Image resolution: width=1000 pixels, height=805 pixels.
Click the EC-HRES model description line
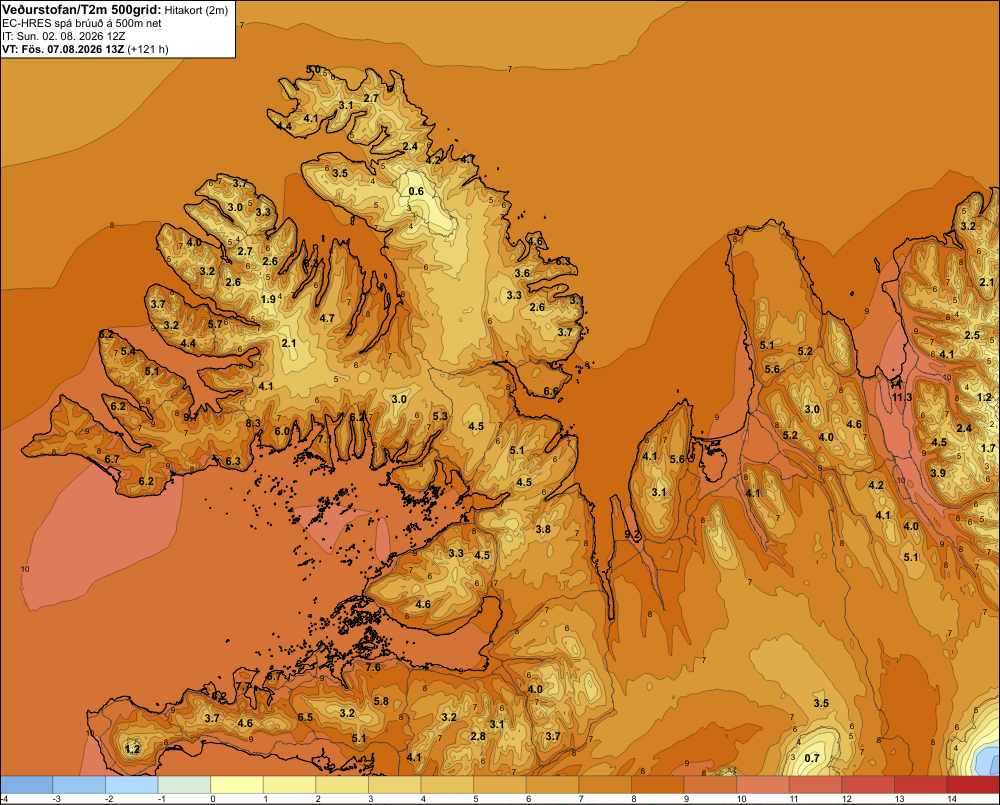(x=82, y=23)
